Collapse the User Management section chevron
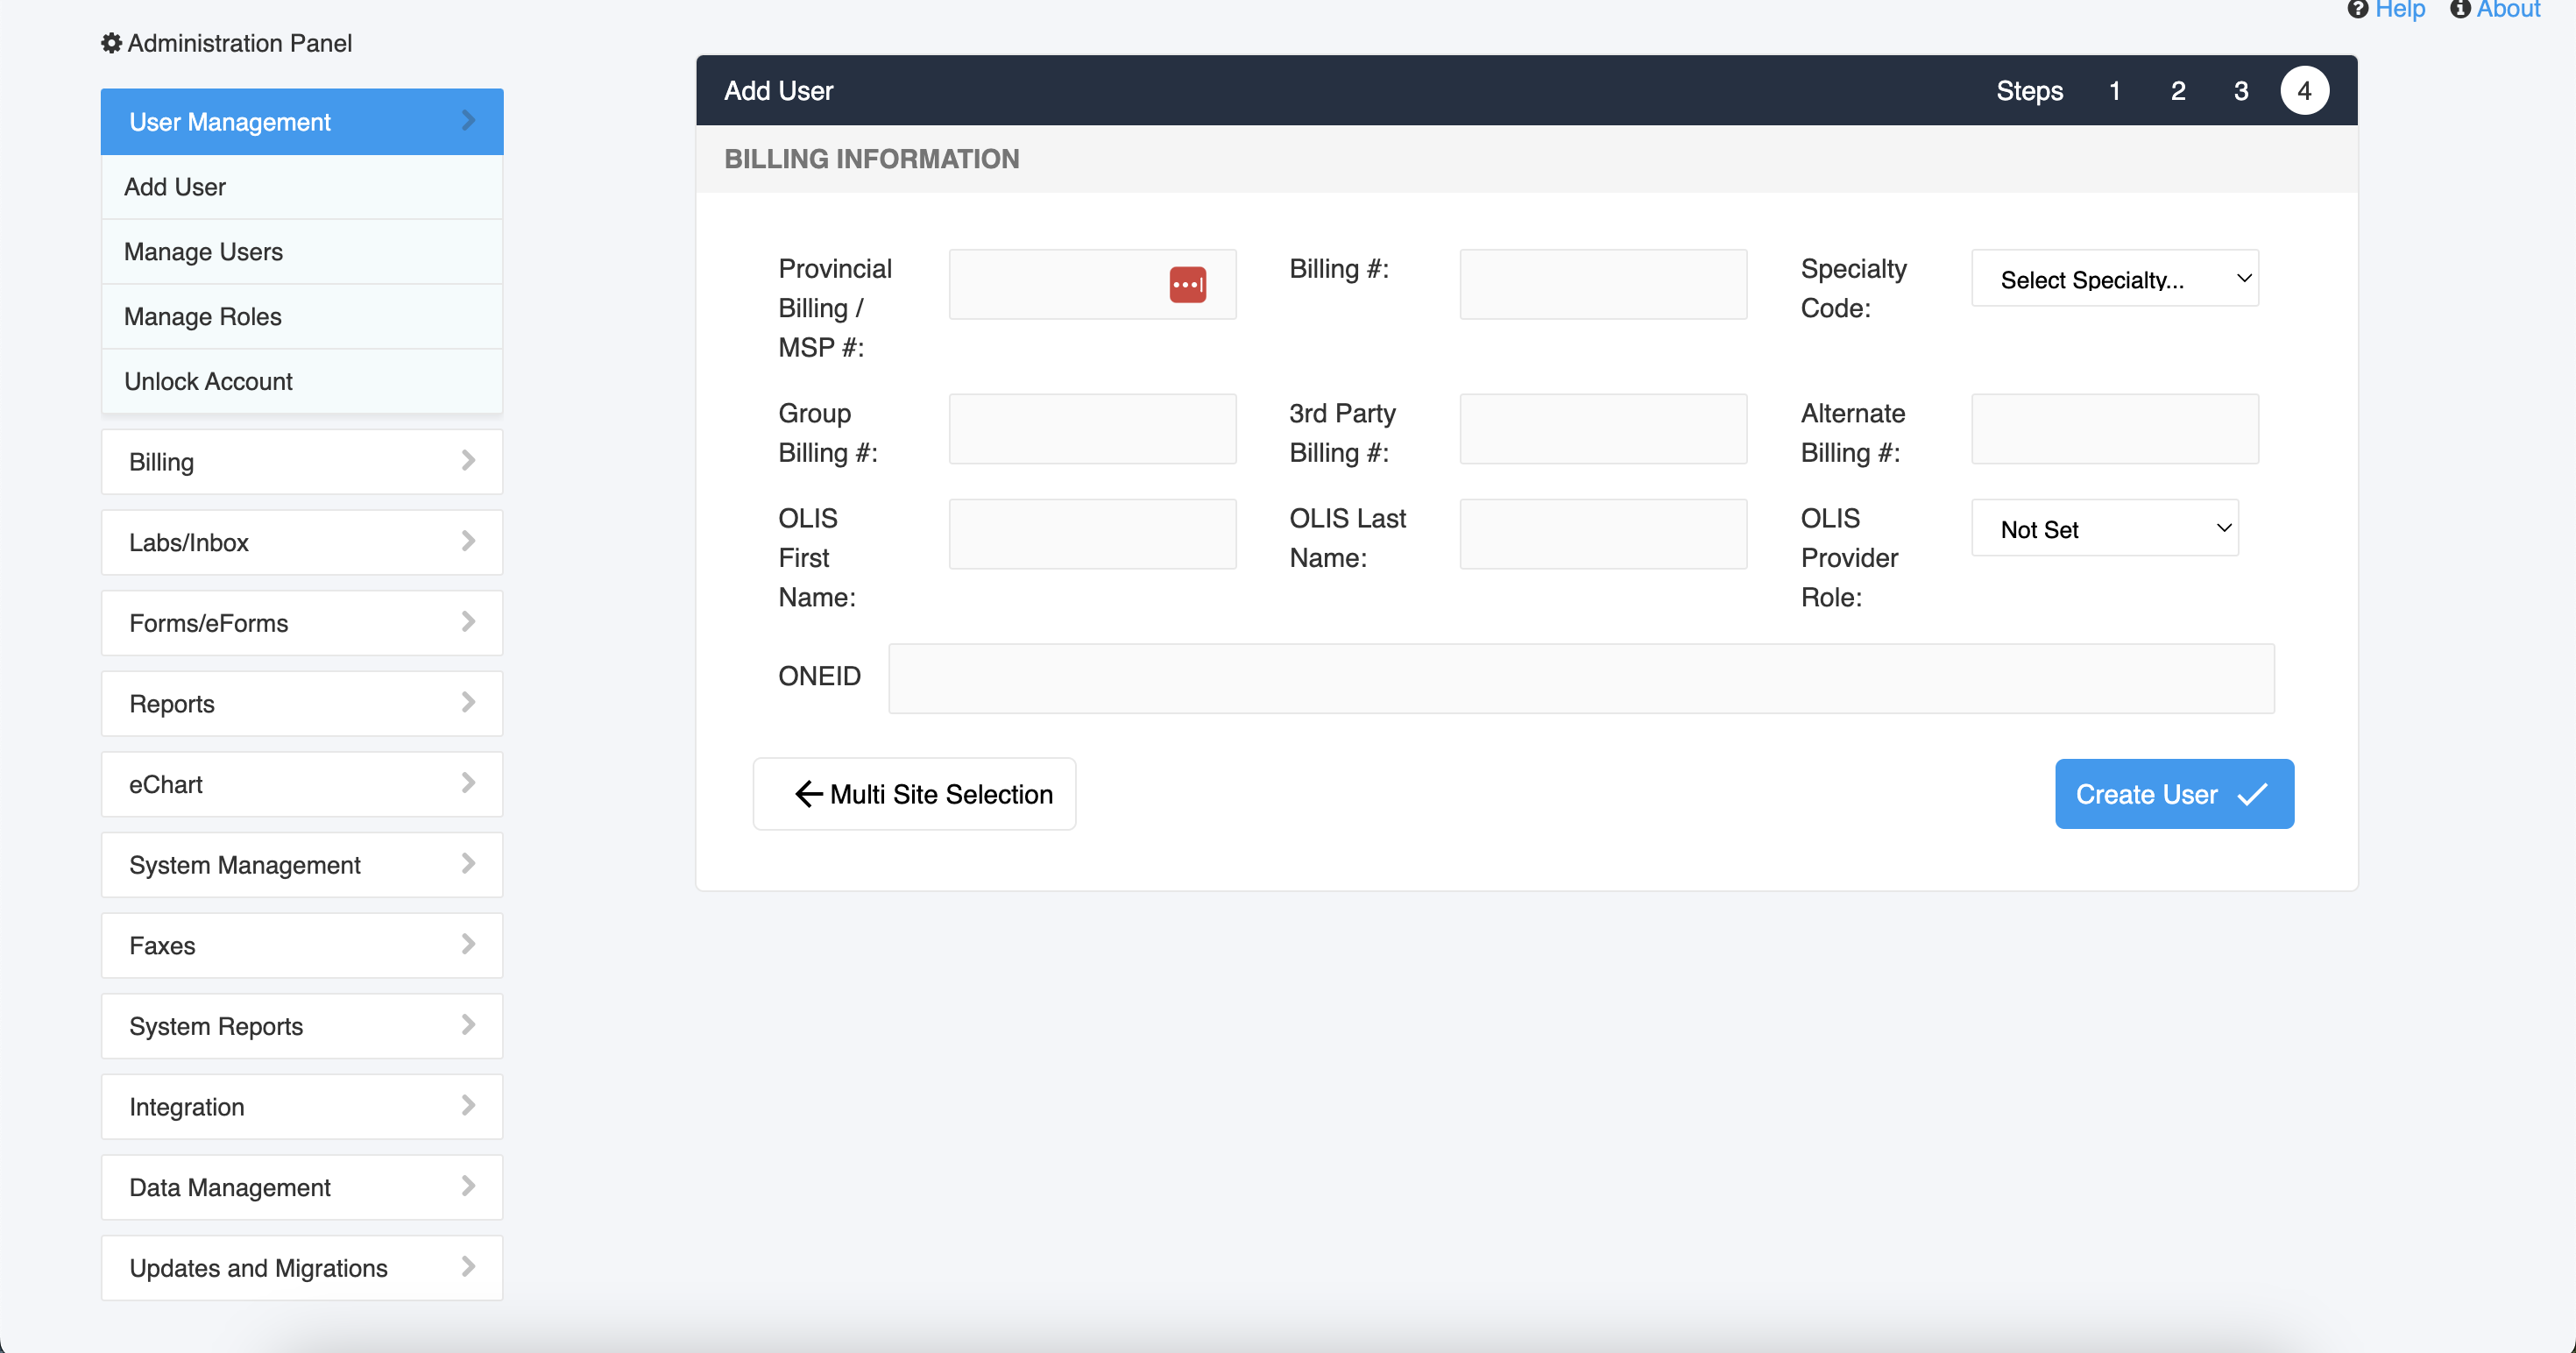The width and height of the screenshot is (2576, 1353). coord(468,121)
